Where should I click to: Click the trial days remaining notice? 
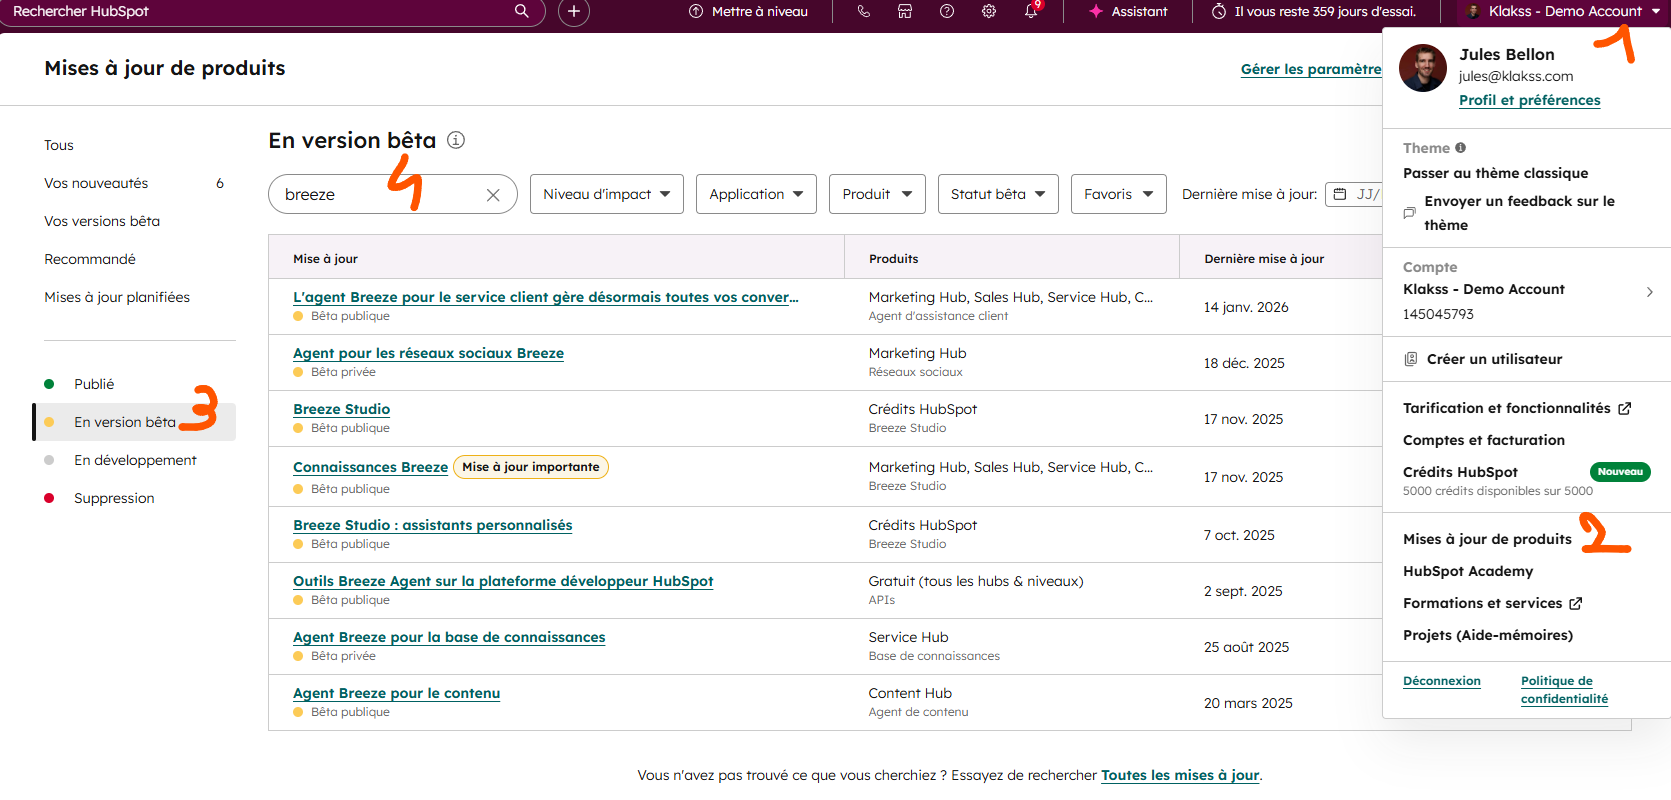[x=1314, y=11]
